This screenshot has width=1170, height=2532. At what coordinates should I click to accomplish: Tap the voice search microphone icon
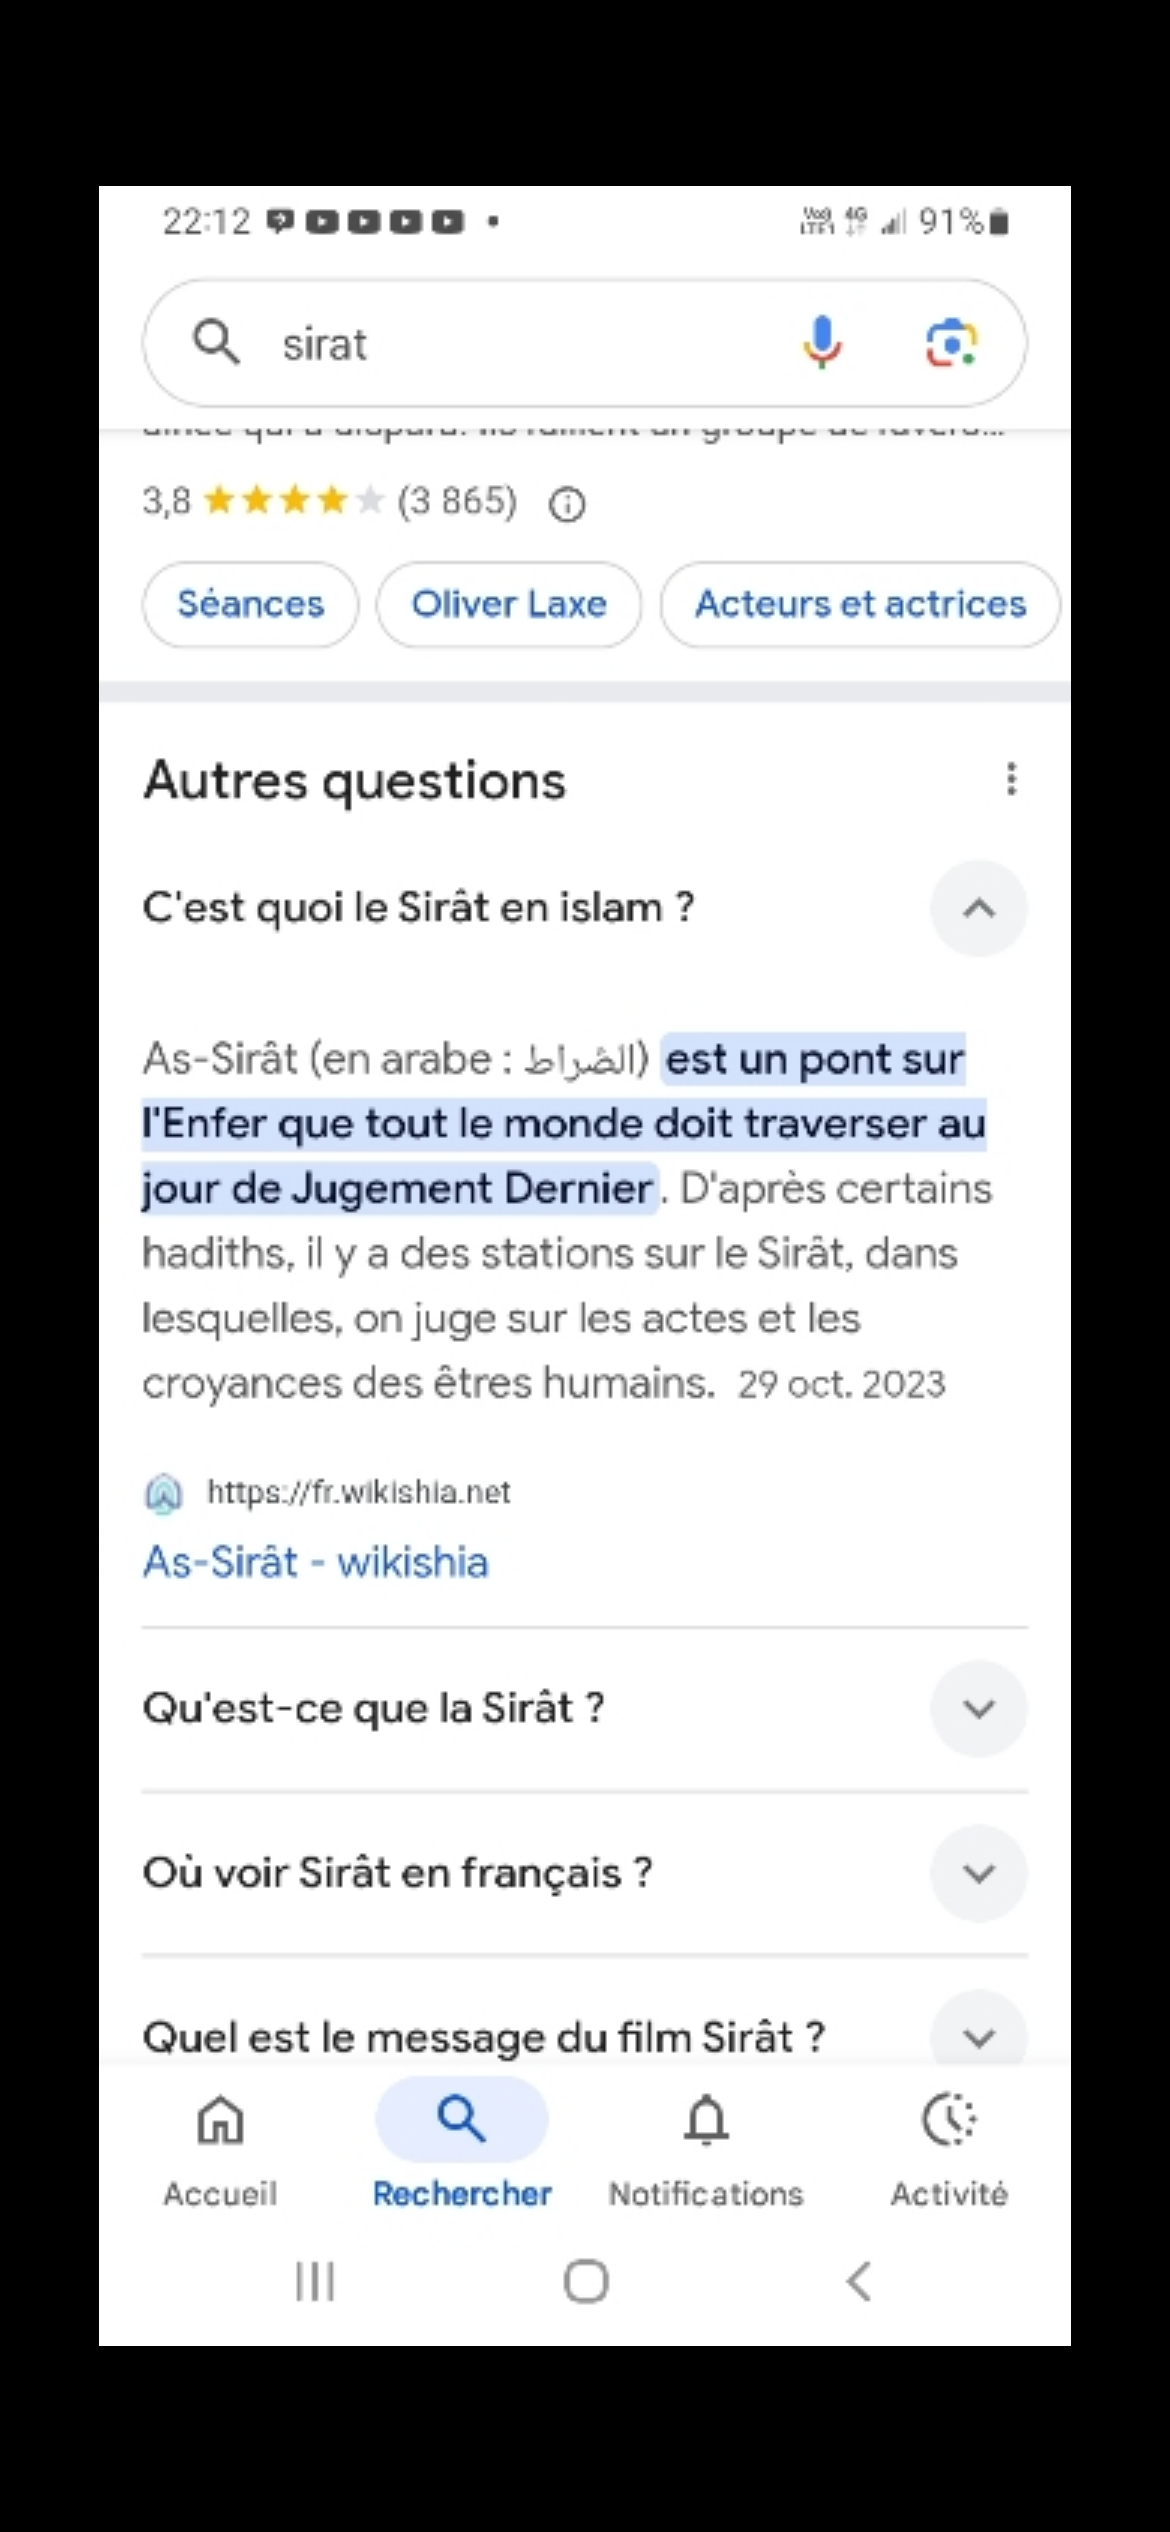click(822, 342)
